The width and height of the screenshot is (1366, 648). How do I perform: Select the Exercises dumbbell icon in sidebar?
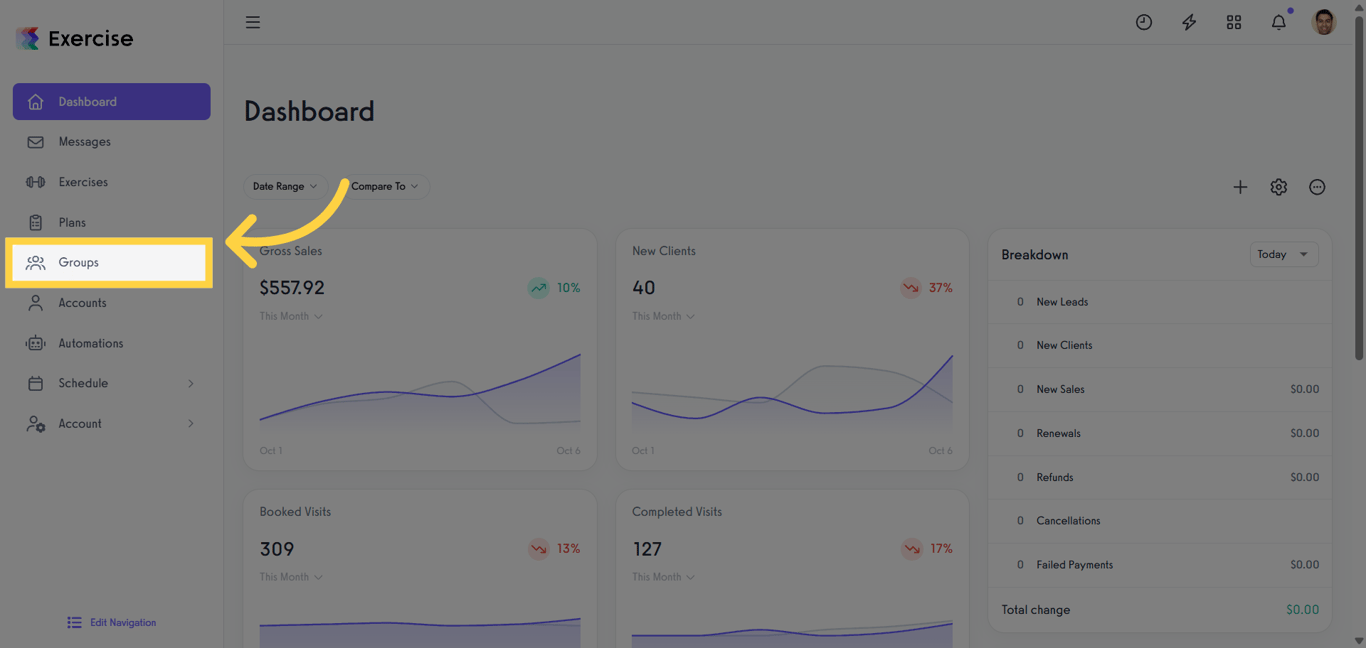click(36, 181)
